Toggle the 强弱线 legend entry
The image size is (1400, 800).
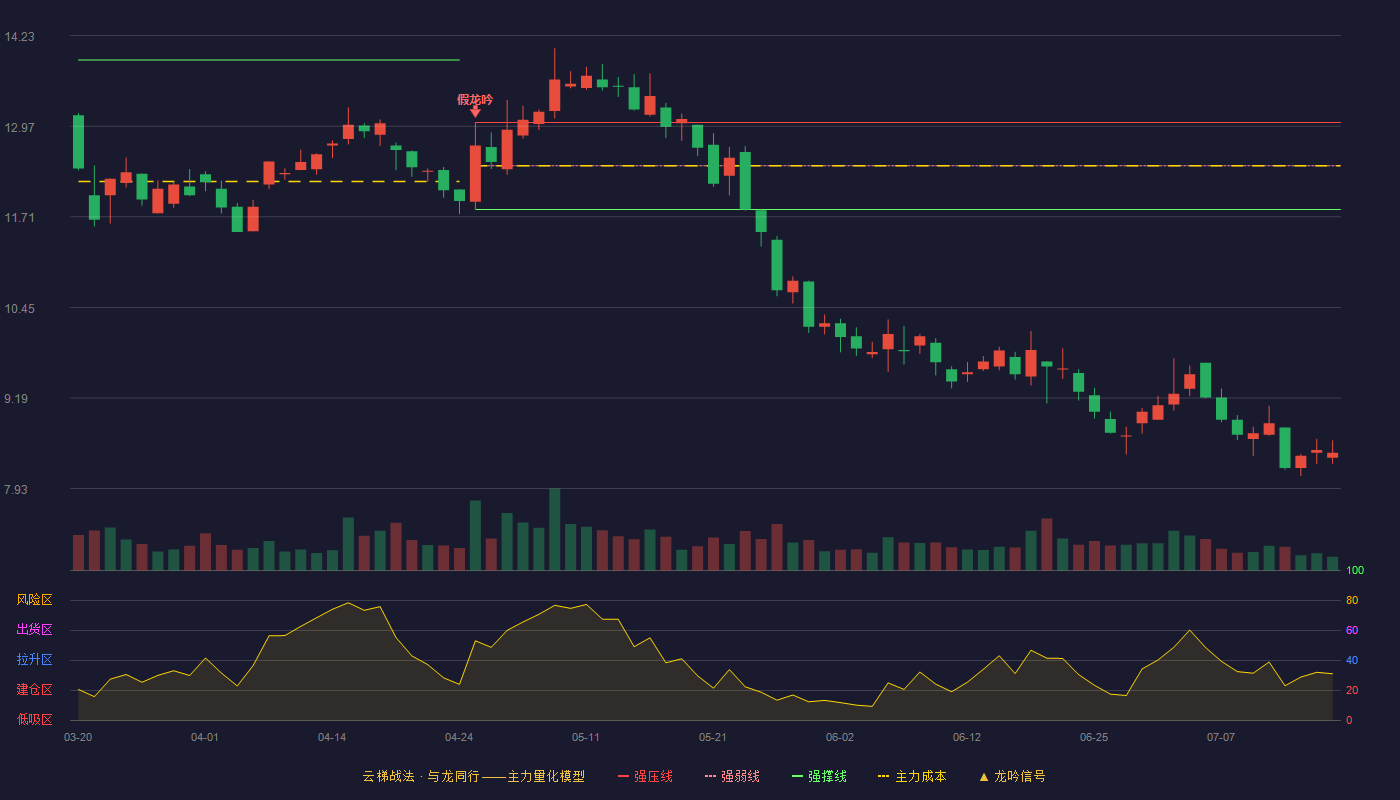point(732,776)
